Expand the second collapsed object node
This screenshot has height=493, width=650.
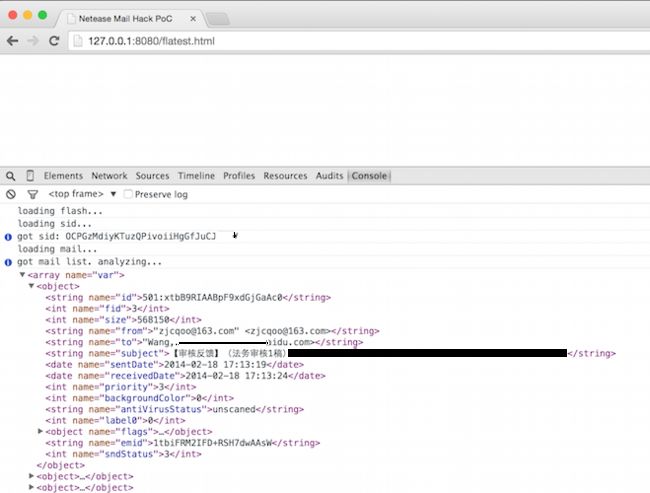click(32, 476)
